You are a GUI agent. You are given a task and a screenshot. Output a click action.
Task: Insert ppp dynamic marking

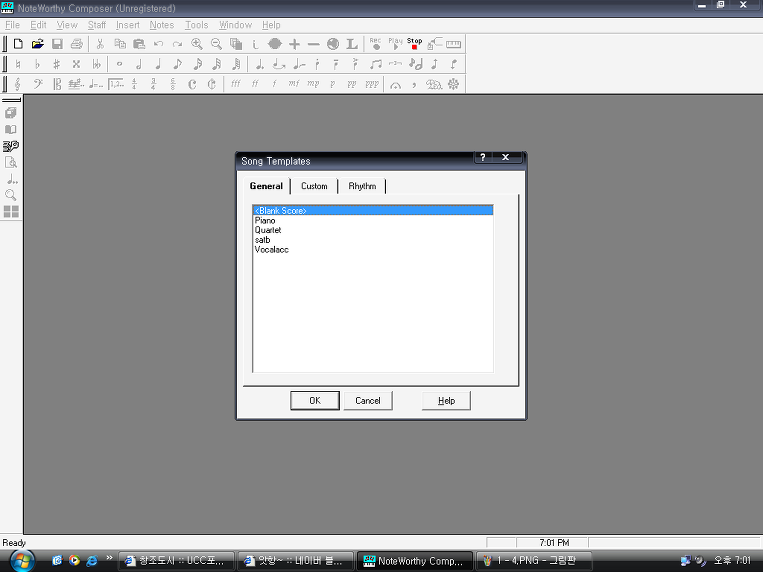(372, 84)
